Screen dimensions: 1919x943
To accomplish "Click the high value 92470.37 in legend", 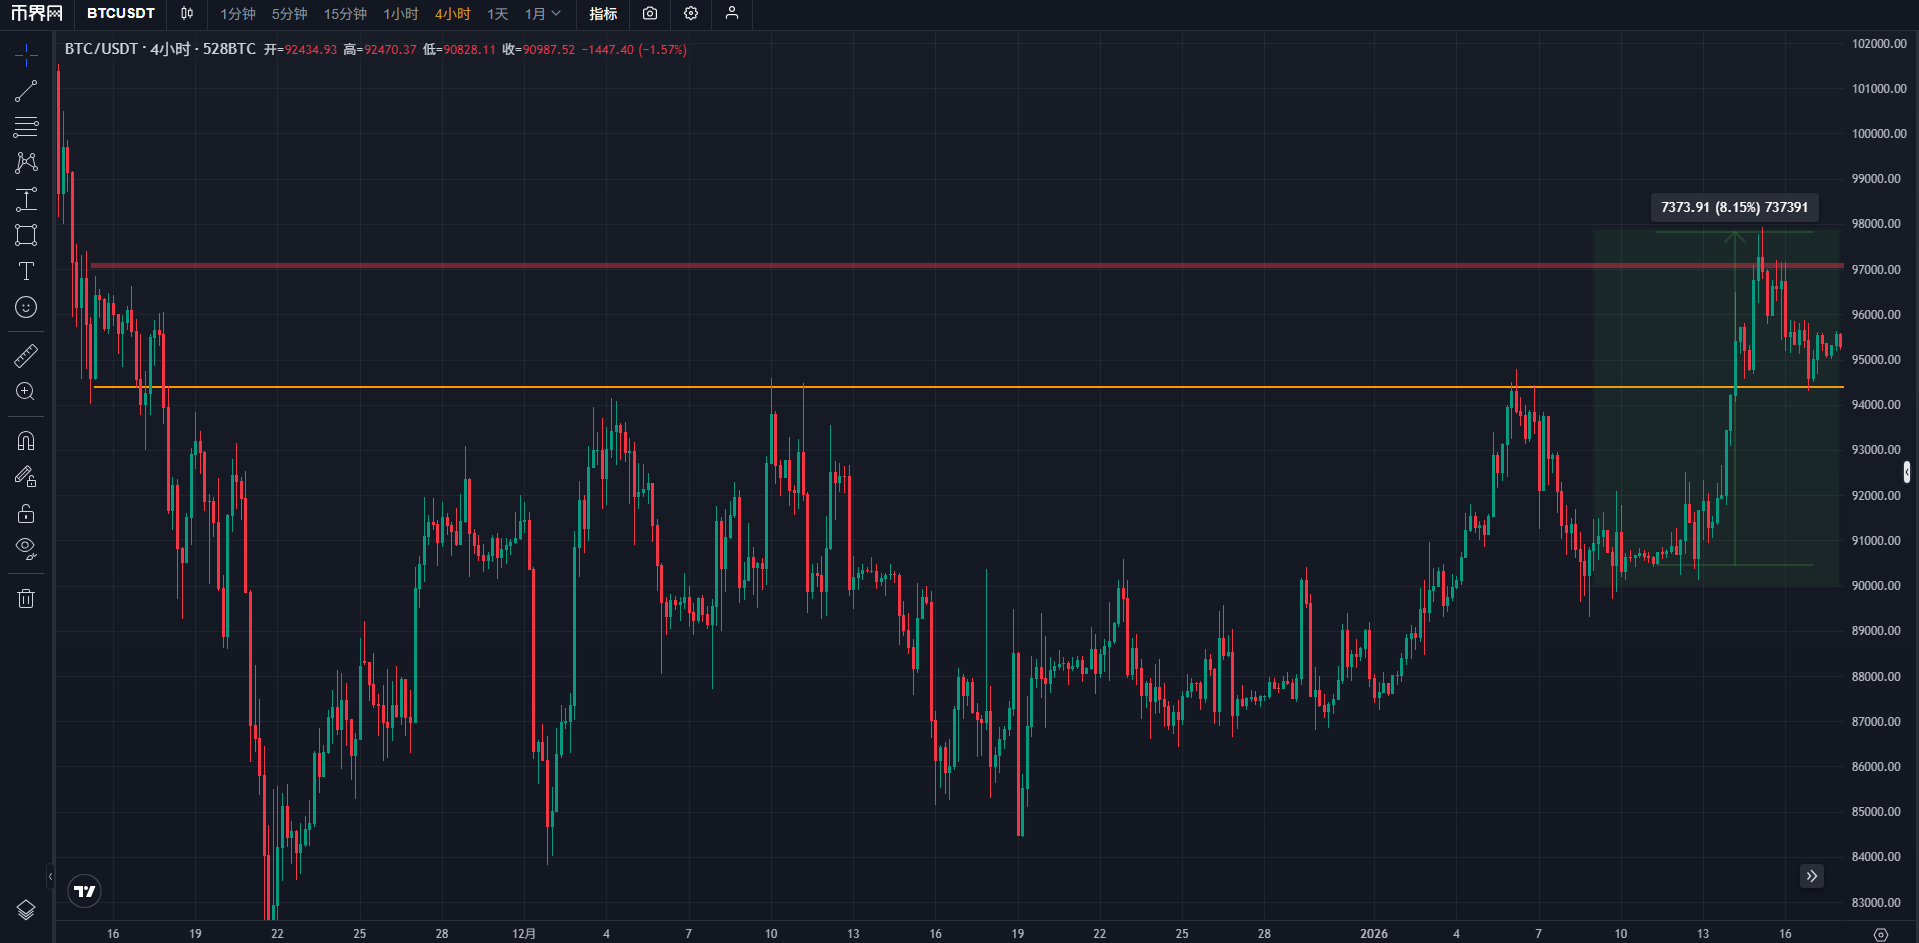I will [390, 50].
